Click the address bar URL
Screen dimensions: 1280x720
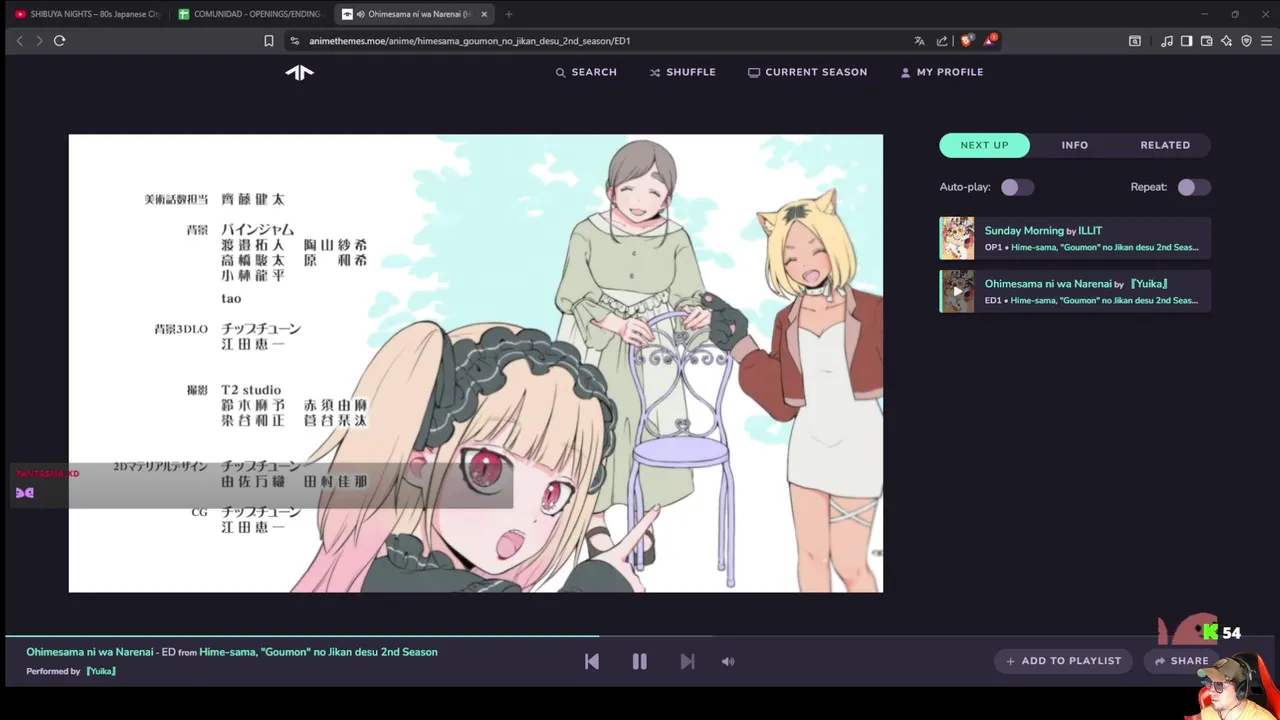pos(469,41)
